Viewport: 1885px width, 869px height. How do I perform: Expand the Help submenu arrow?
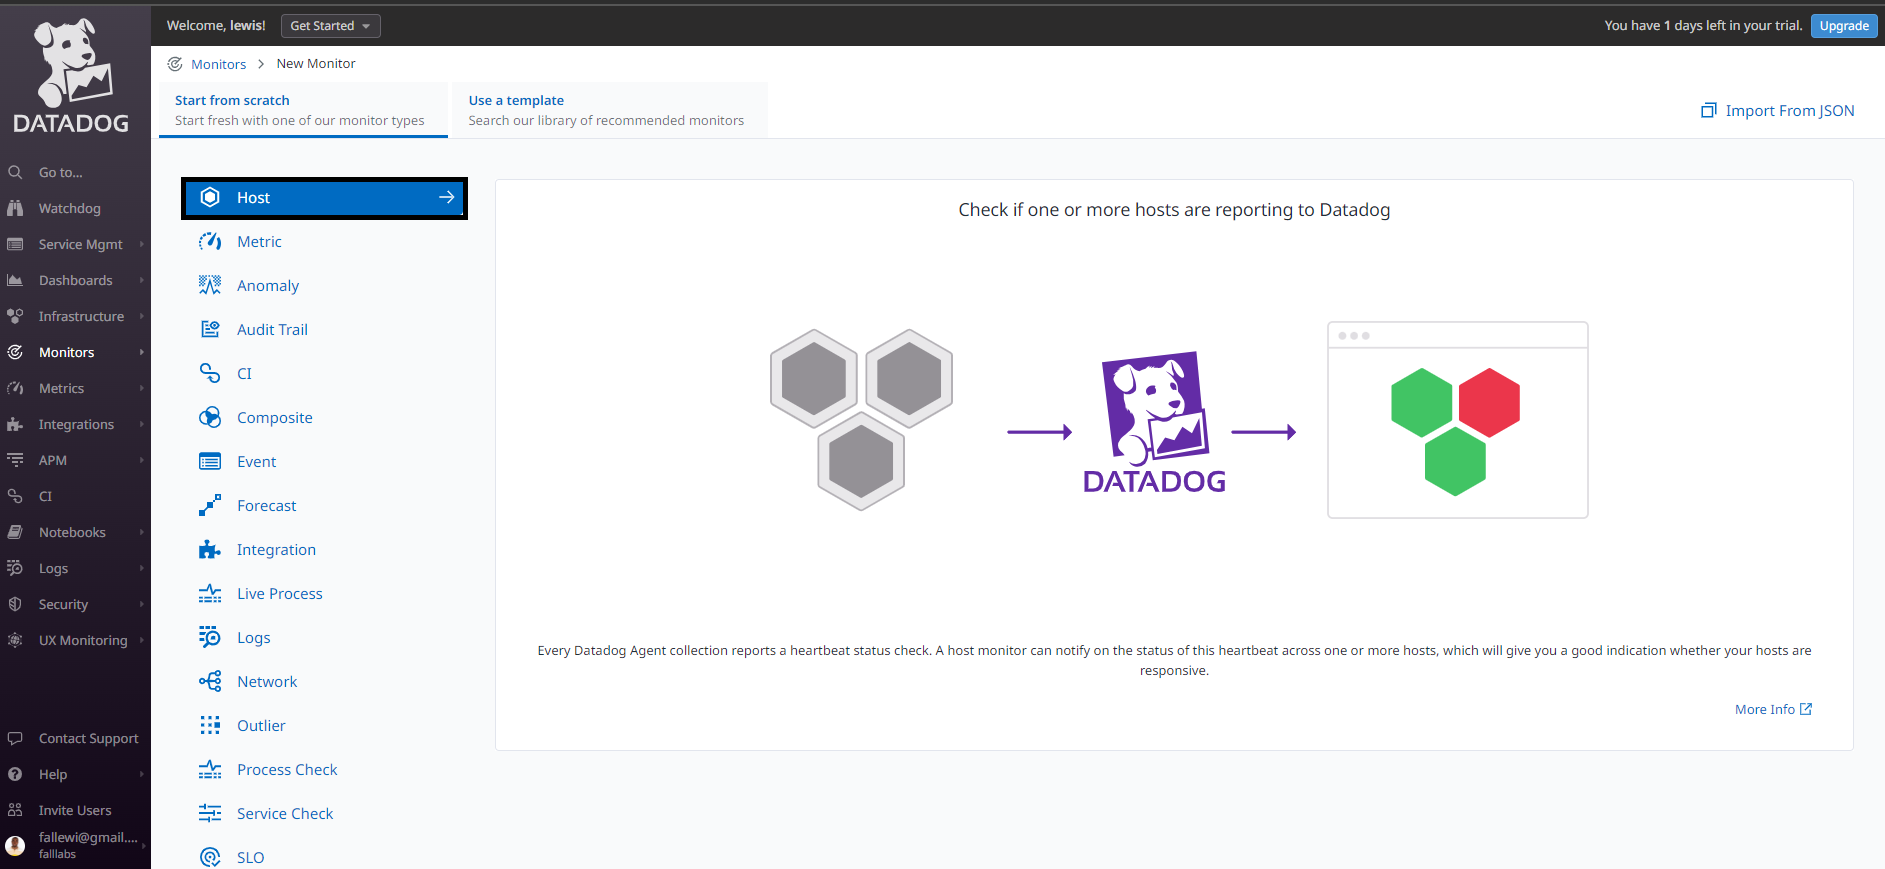(x=142, y=774)
